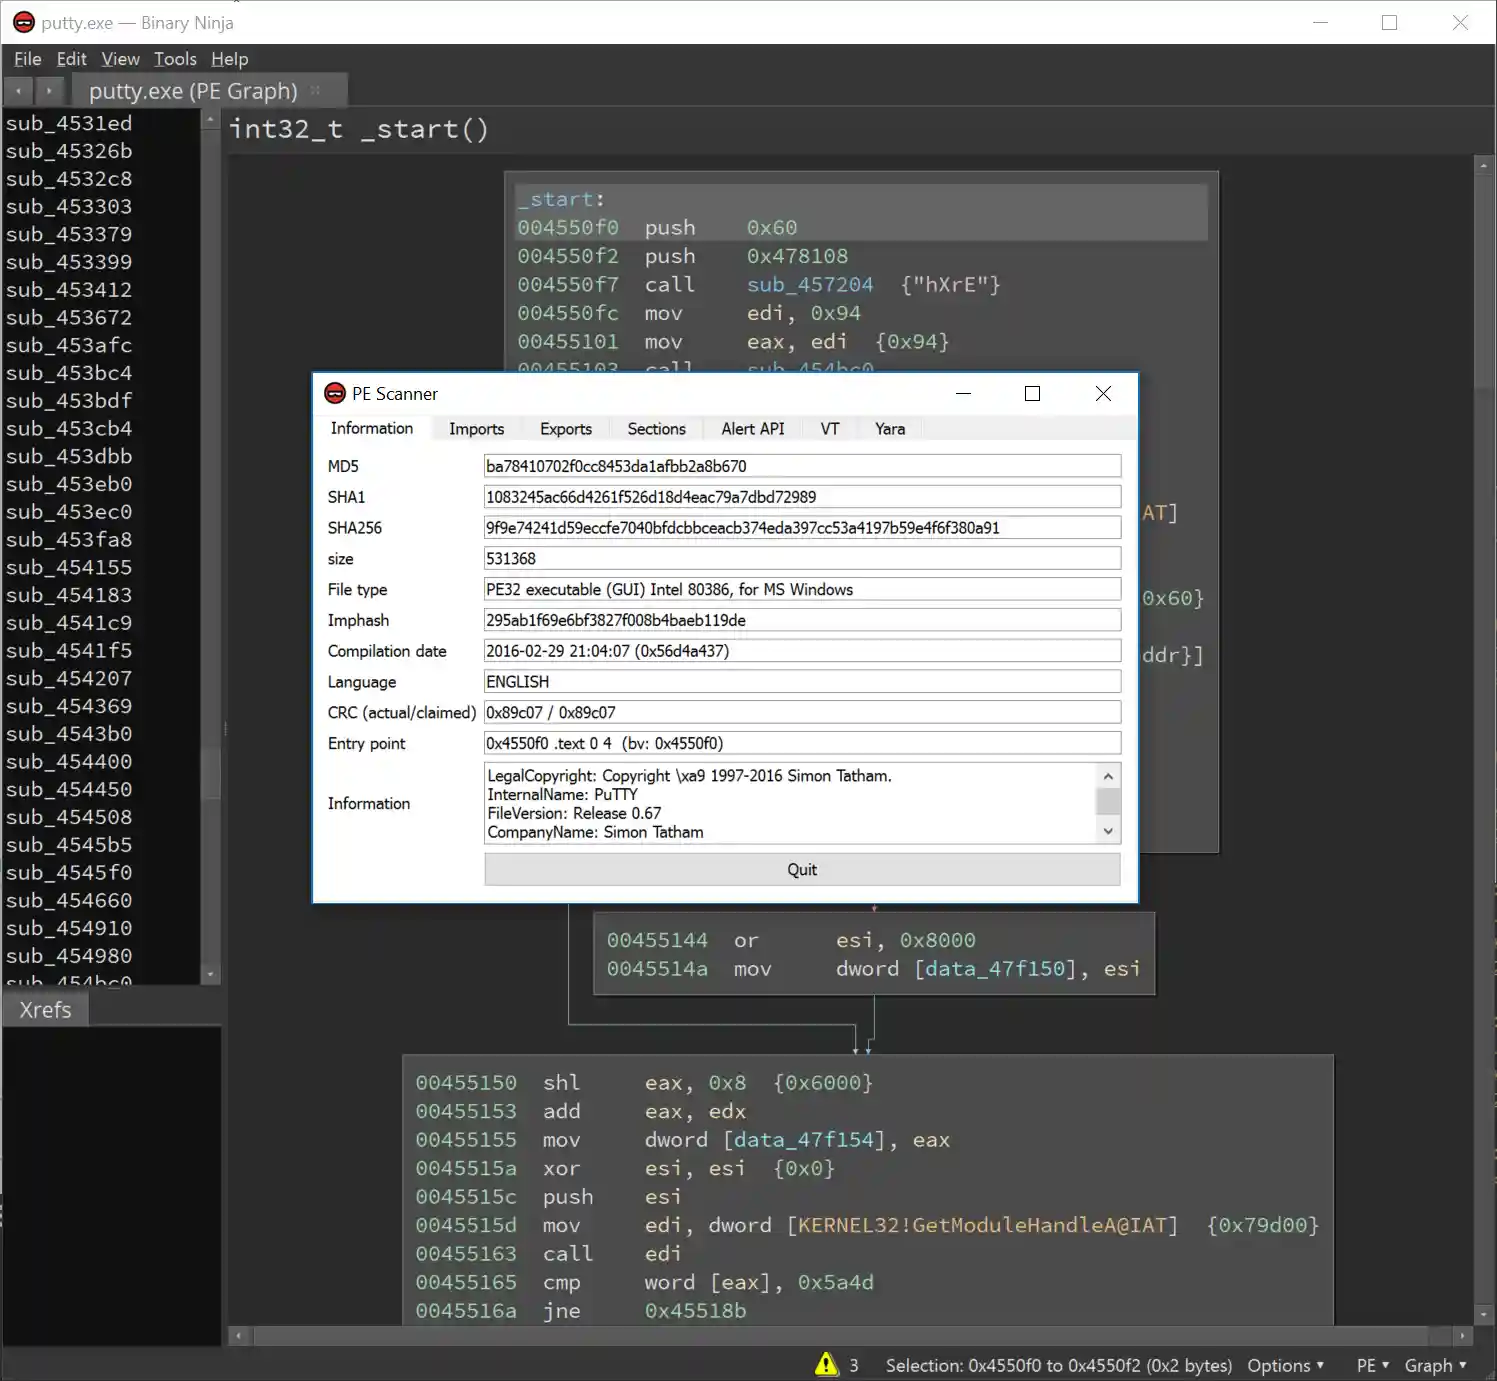Click the forward navigation arrow icon

tap(48, 91)
